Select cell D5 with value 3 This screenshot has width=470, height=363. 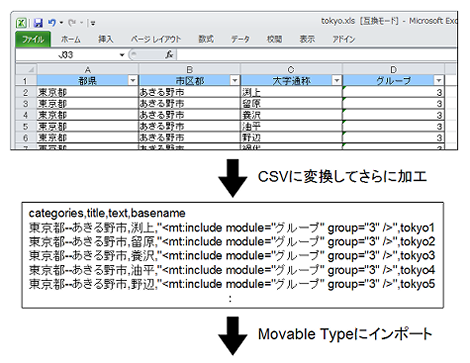coord(393,126)
